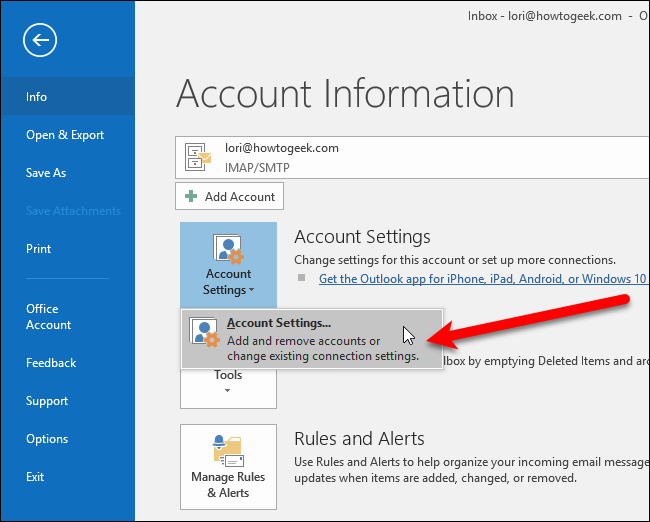650x522 pixels.
Task: Select Account Settings... menu entry
Action: coord(312,339)
